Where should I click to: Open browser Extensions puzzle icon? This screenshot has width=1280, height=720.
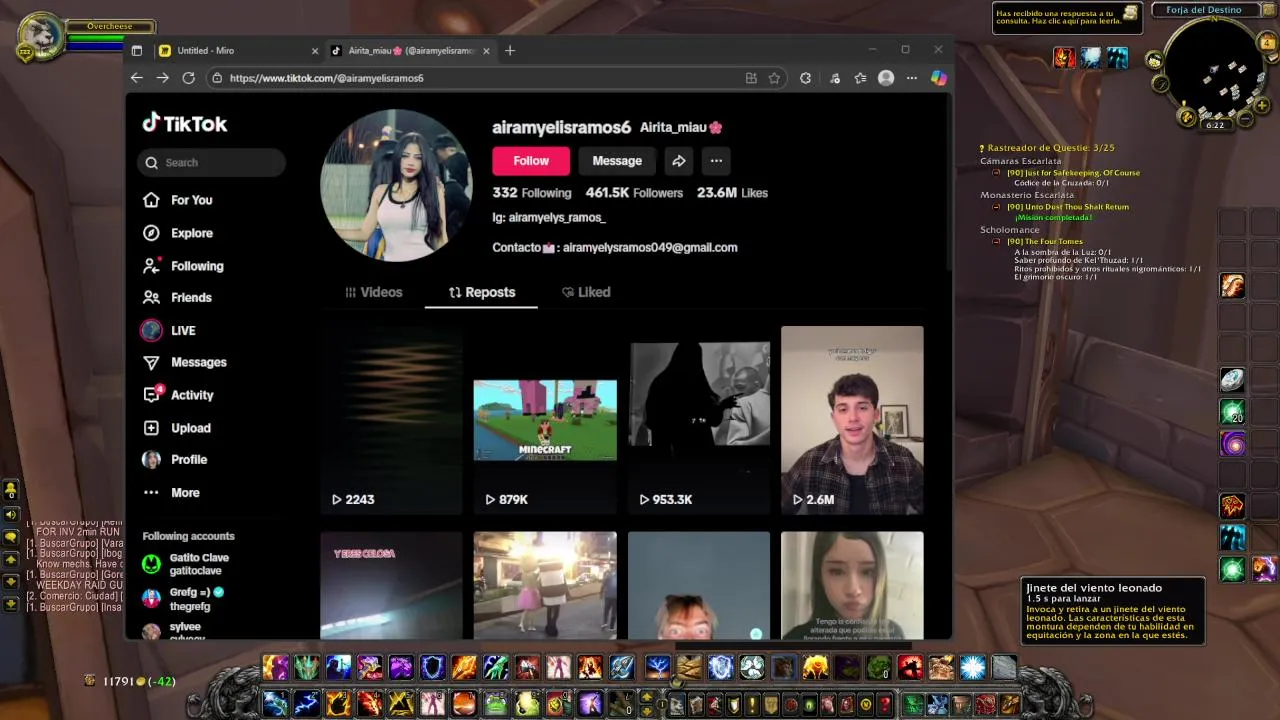pos(806,78)
